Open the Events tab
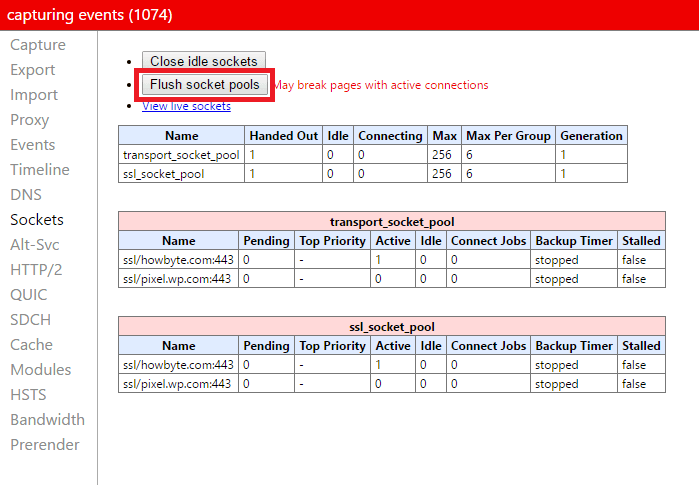The width and height of the screenshot is (699, 485). 33,145
